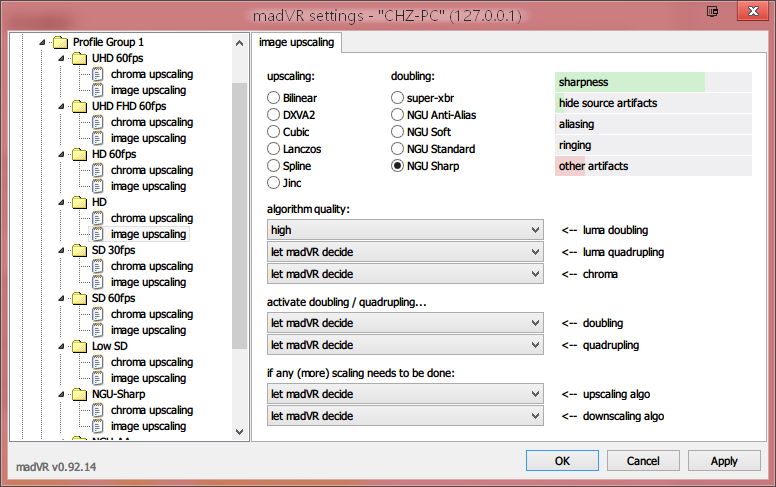Click page icon of image upscaling under UHD 60fps
This screenshot has height=487, width=776.
point(98,90)
